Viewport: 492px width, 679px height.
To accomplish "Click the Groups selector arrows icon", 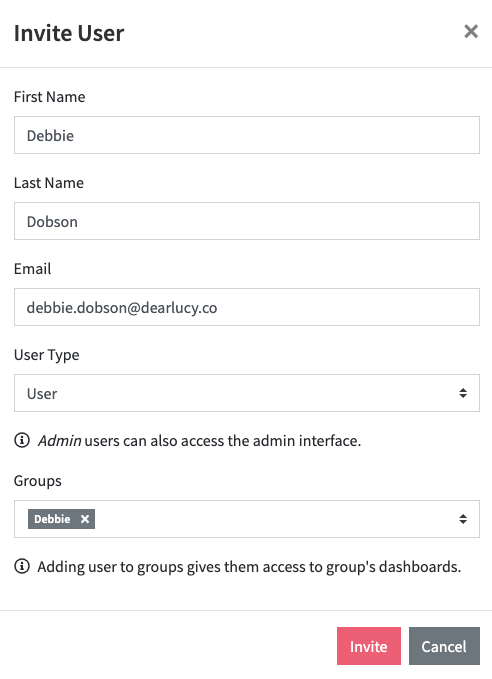I will click(x=463, y=519).
